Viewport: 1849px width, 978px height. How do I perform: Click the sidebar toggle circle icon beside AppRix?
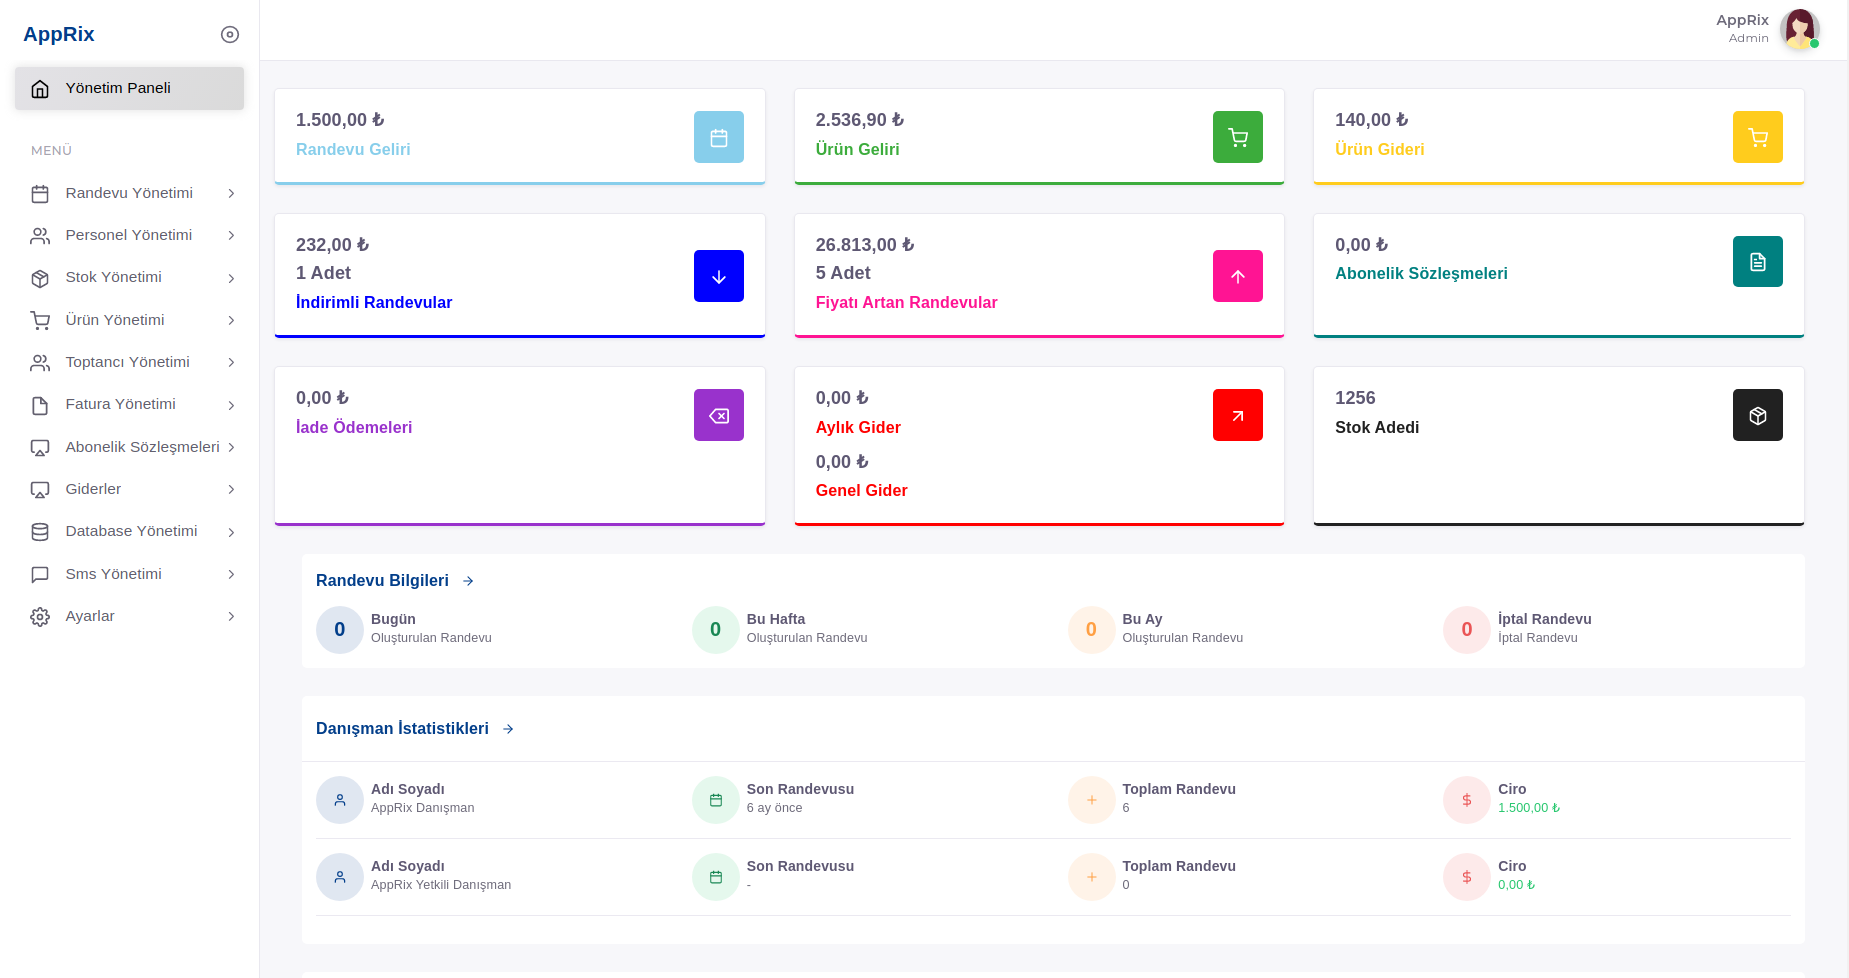pyautogui.click(x=230, y=34)
